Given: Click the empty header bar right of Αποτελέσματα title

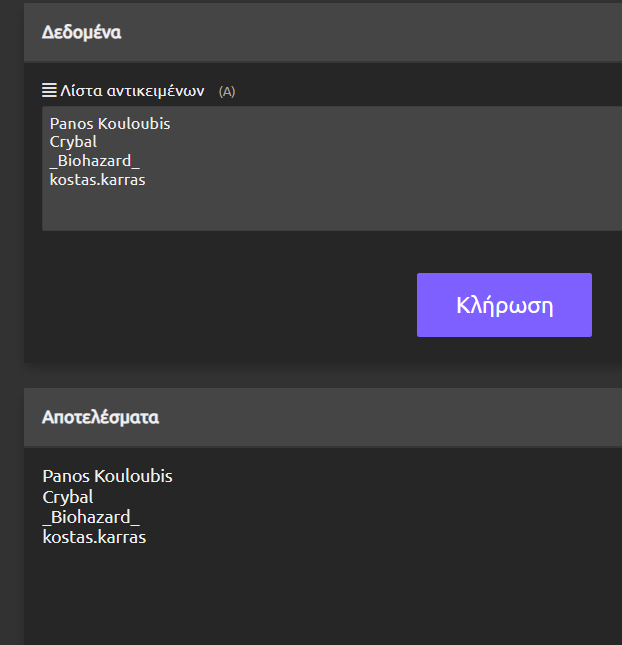Looking at the screenshot, I should tap(391, 417).
